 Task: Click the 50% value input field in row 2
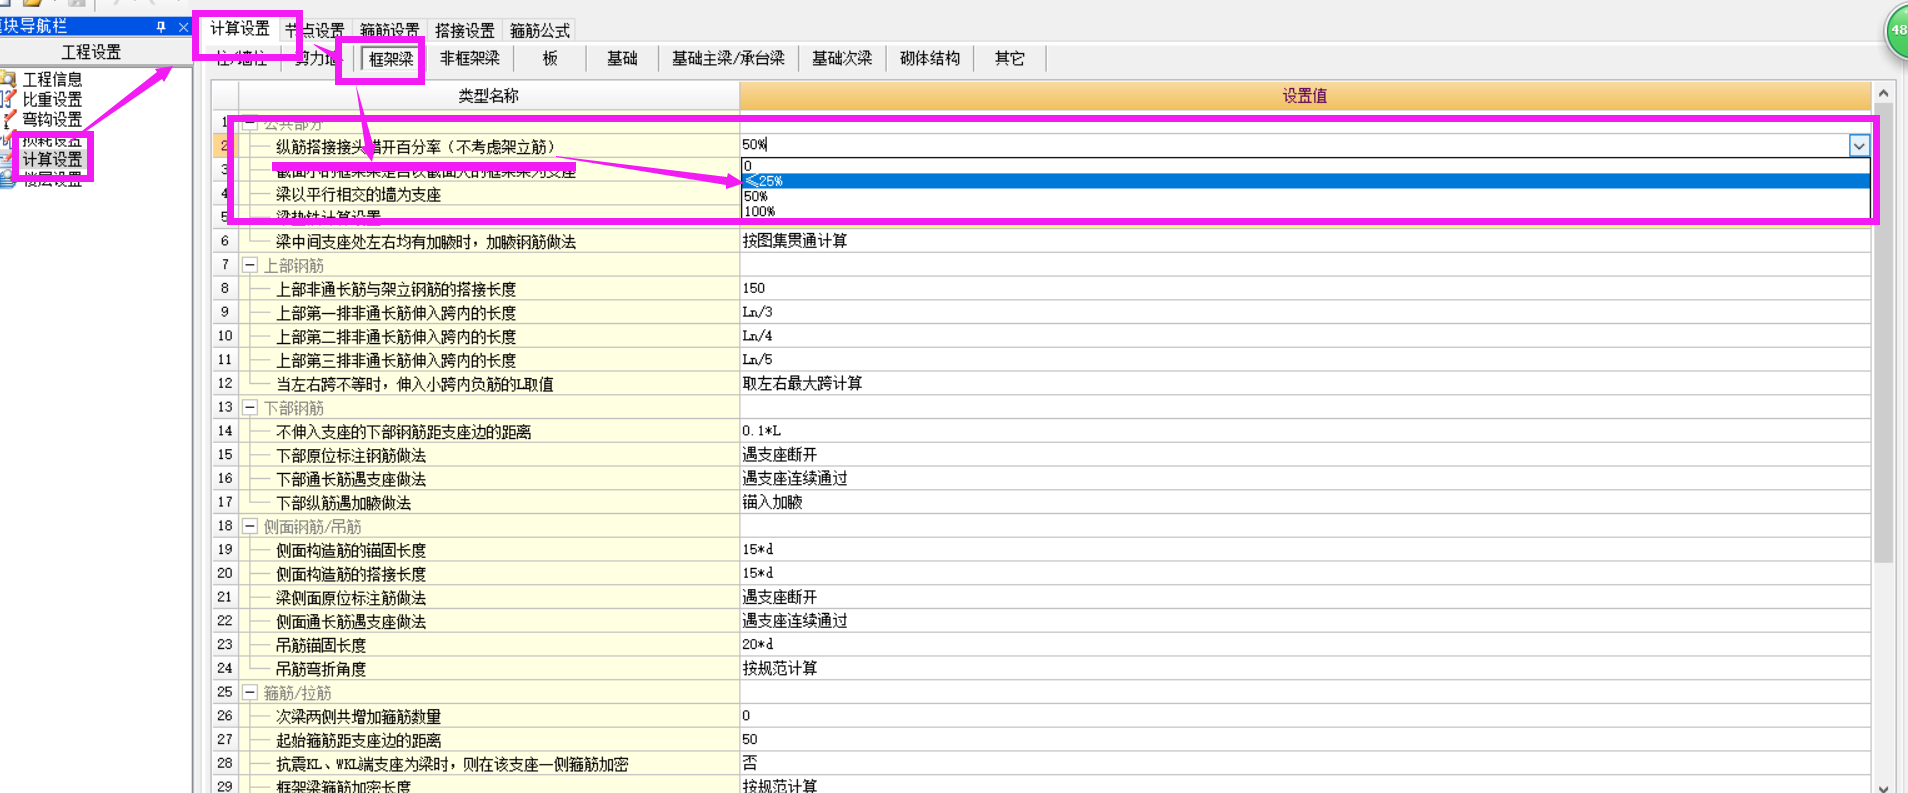1295,145
